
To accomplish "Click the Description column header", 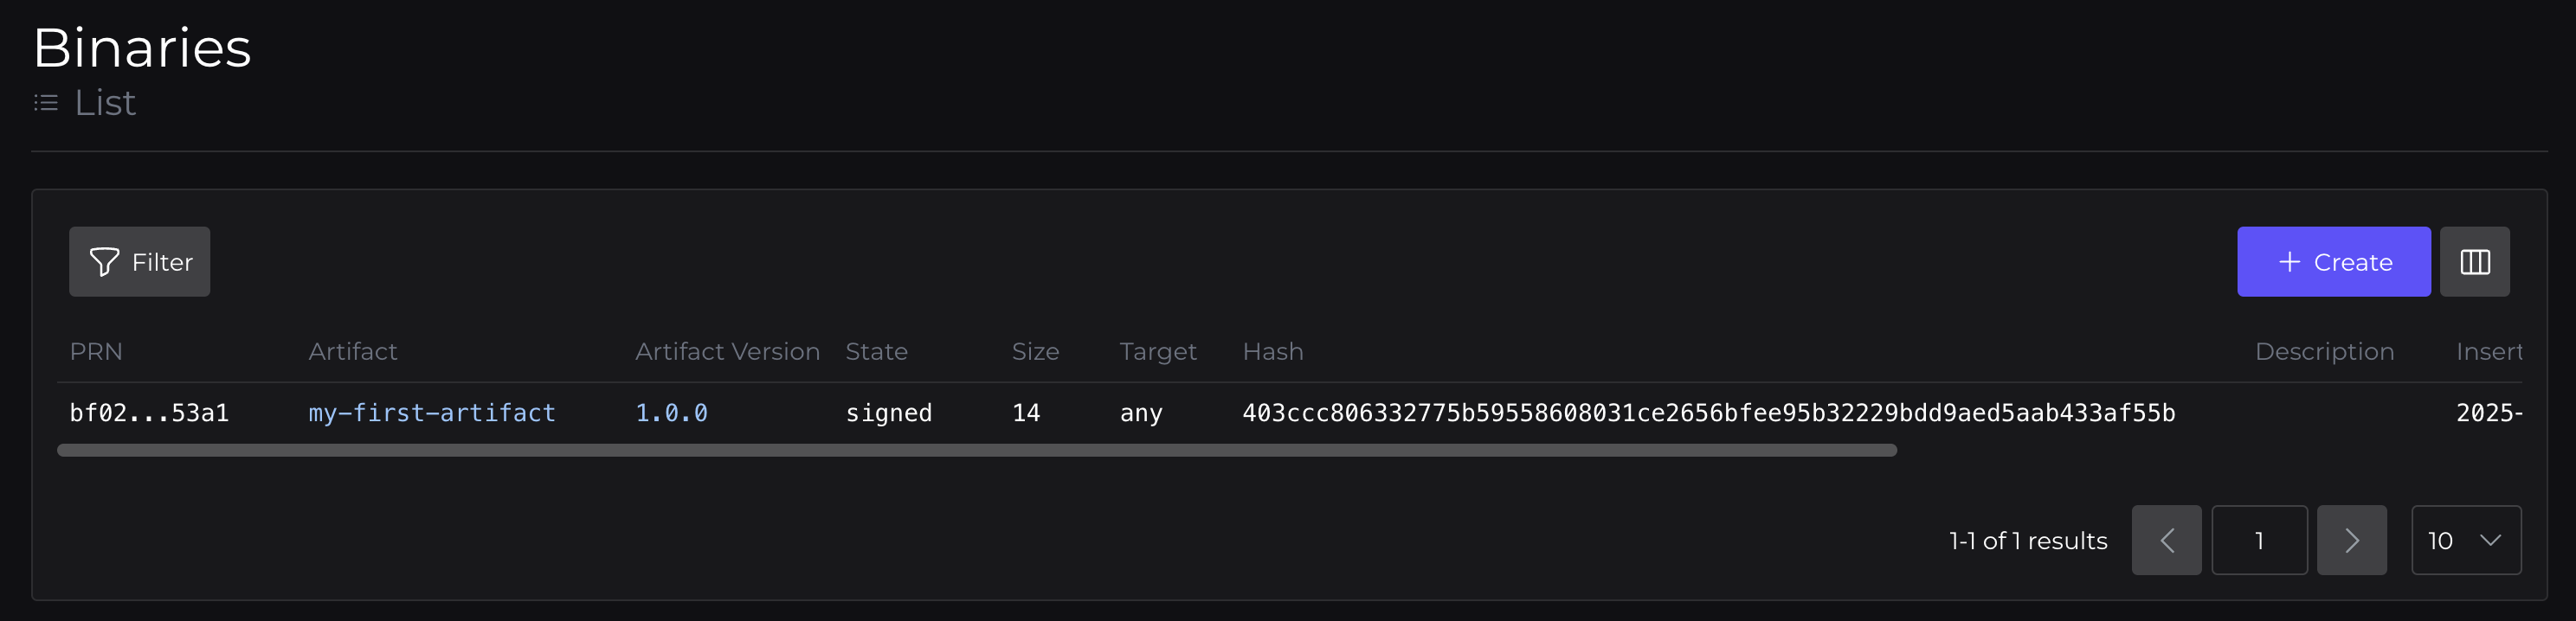I will [x=2324, y=352].
